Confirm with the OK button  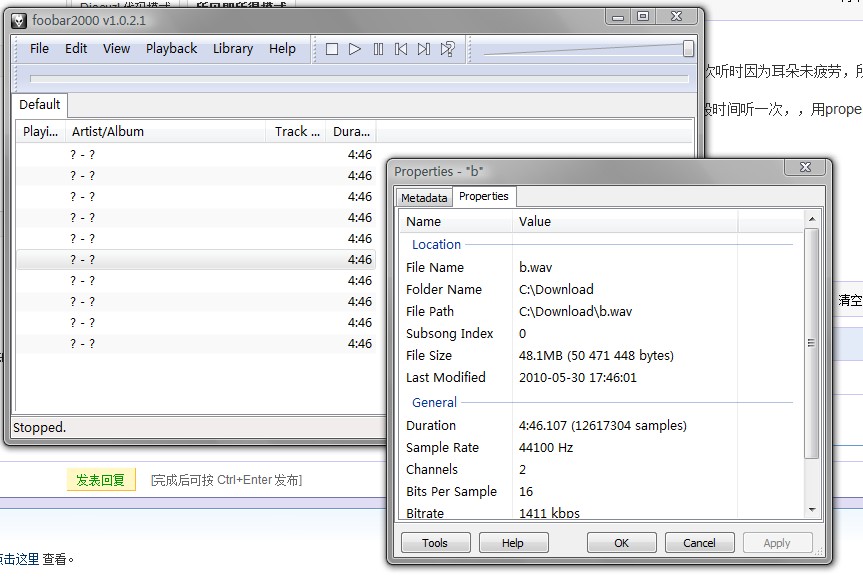pos(621,543)
